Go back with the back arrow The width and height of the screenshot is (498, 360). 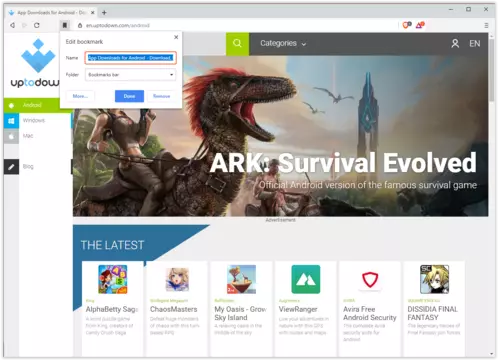(x=12, y=25)
